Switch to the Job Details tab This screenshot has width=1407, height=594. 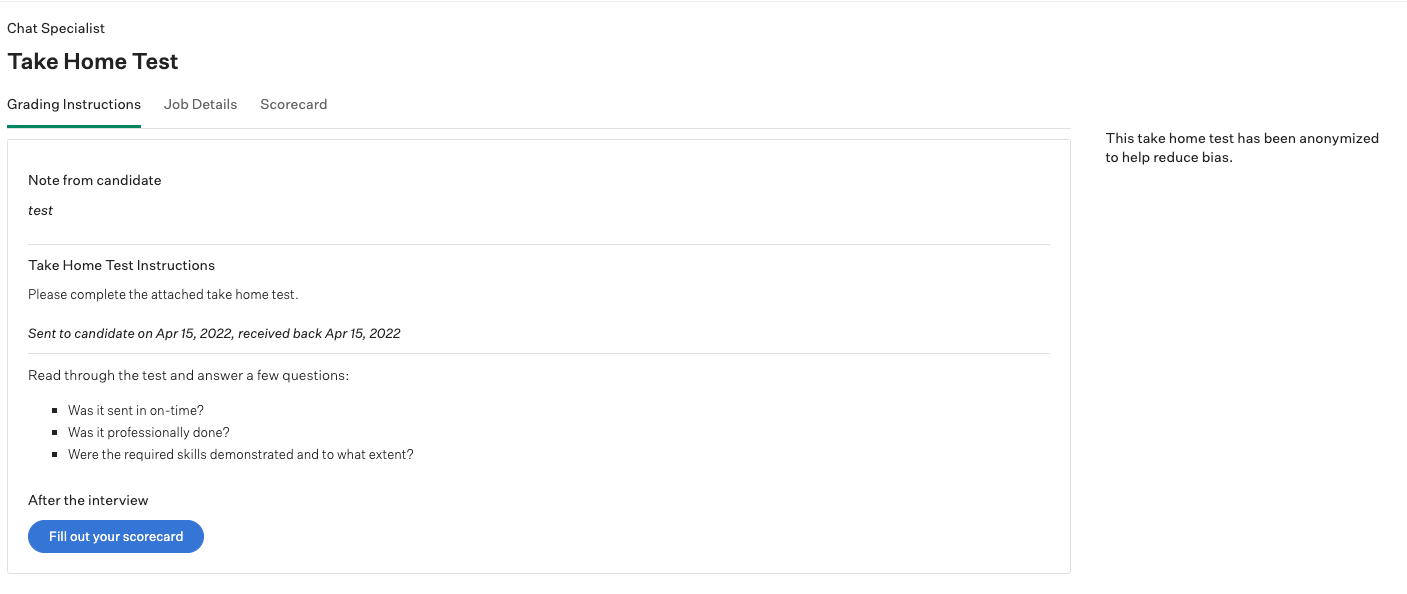point(200,104)
